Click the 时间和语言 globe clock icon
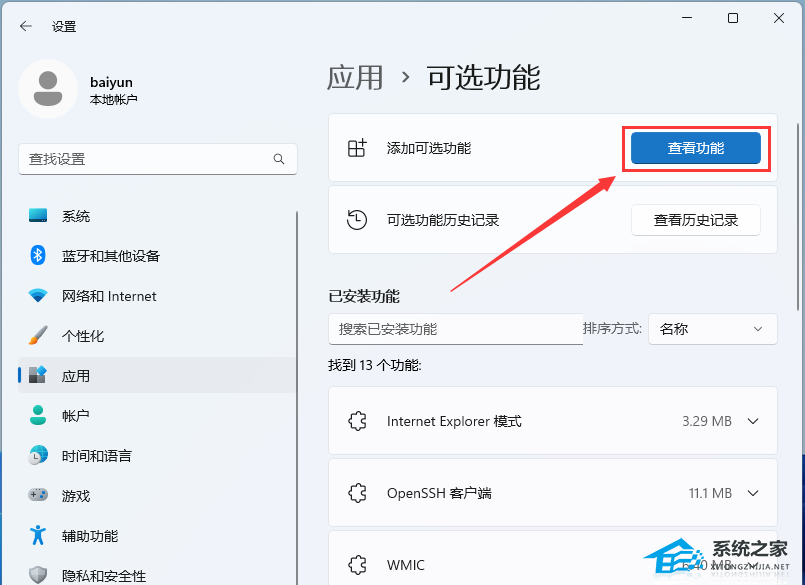 click(38, 456)
